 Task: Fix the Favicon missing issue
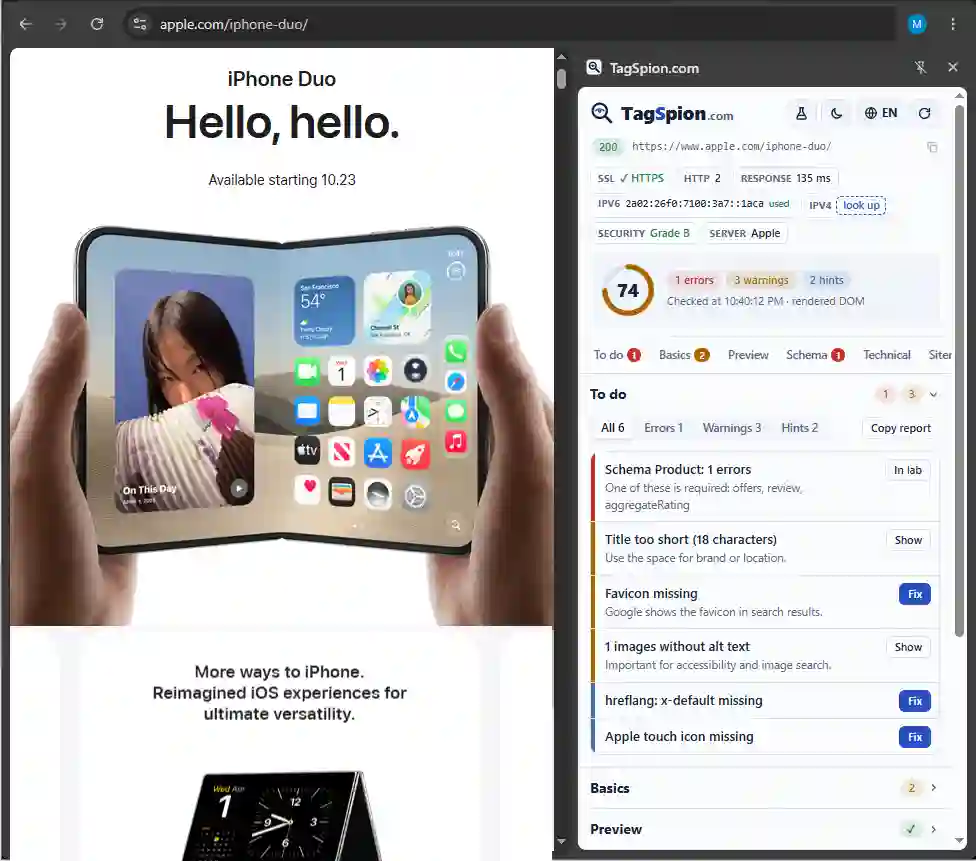click(x=914, y=594)
